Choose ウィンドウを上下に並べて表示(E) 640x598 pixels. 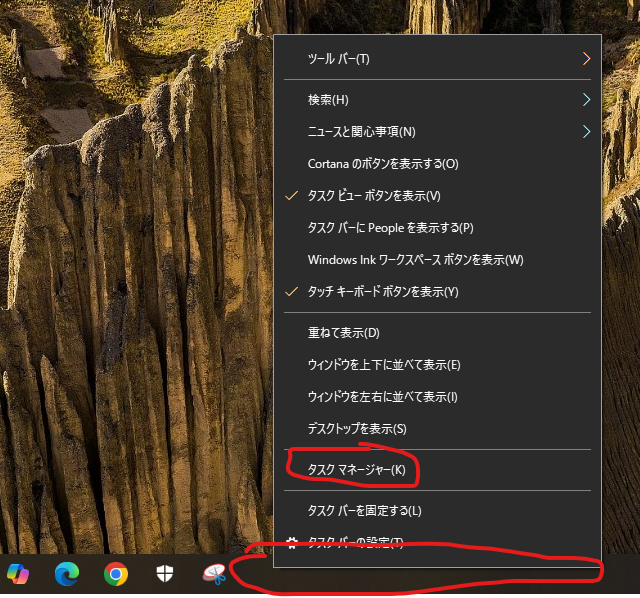(x=437, y=365)
